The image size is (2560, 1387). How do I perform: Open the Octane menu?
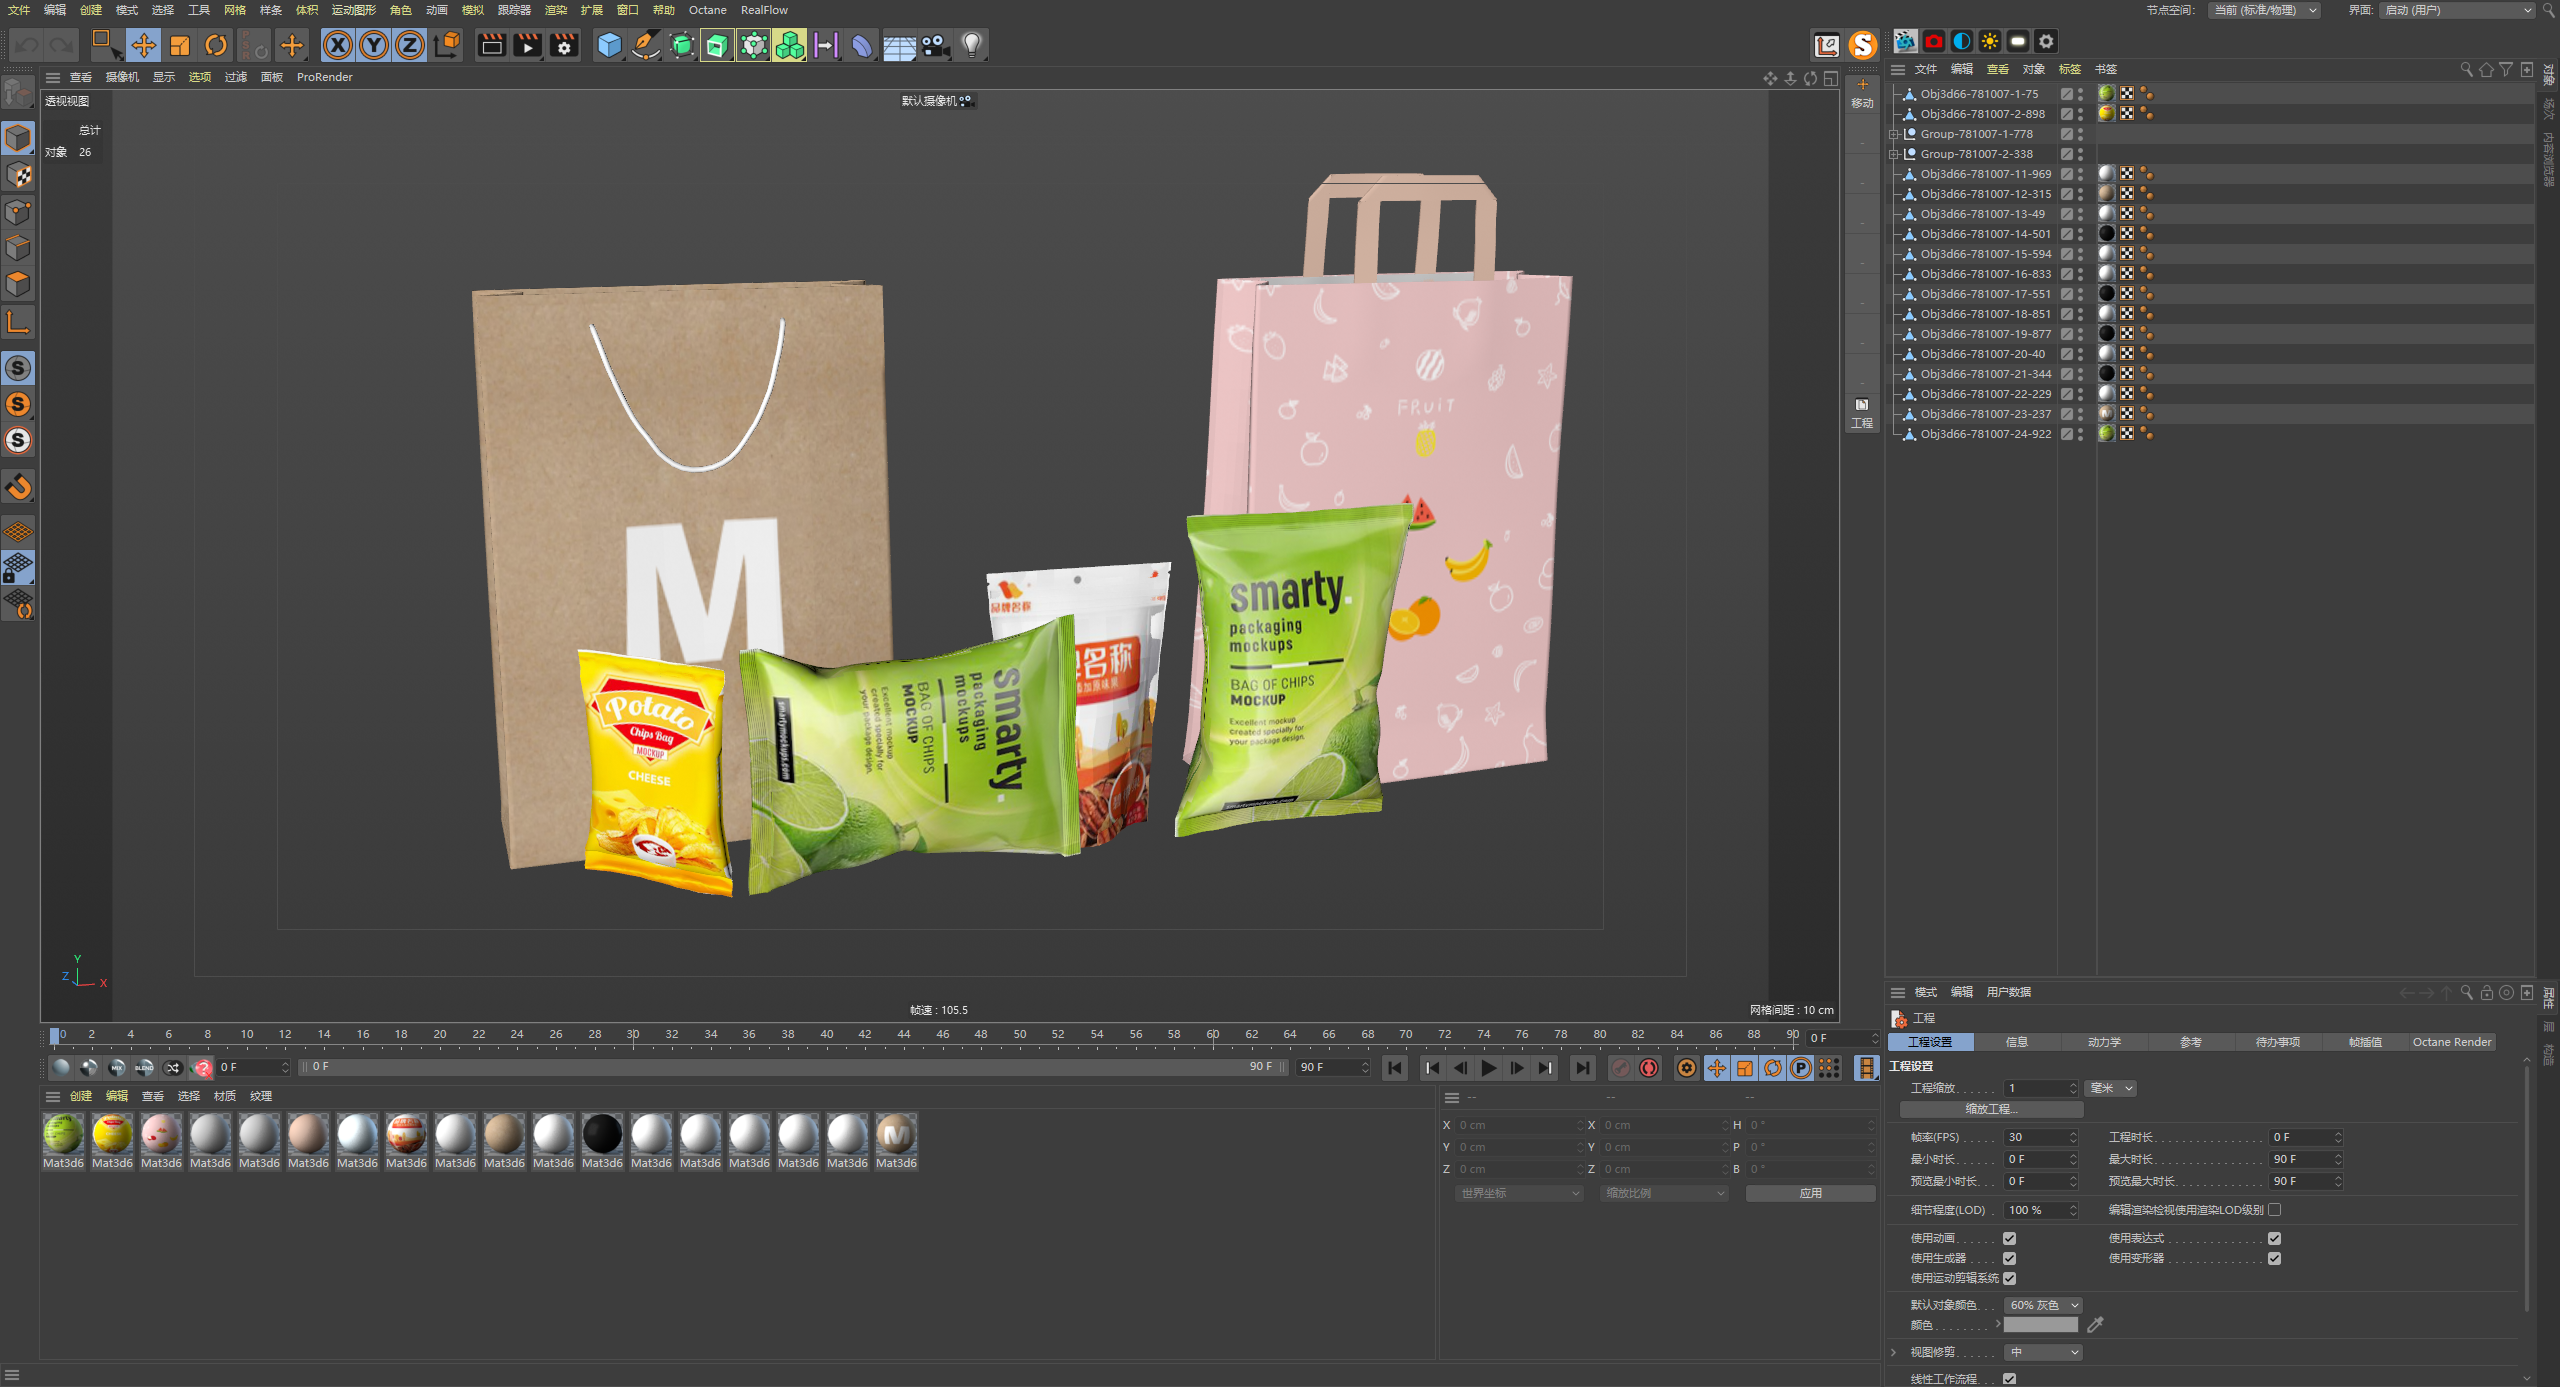pyautogui.click(x=707, y=10)
